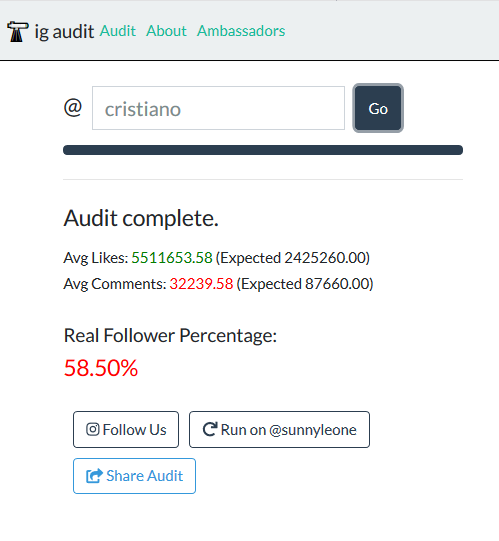Click the Share Audit button

point(134,476)
